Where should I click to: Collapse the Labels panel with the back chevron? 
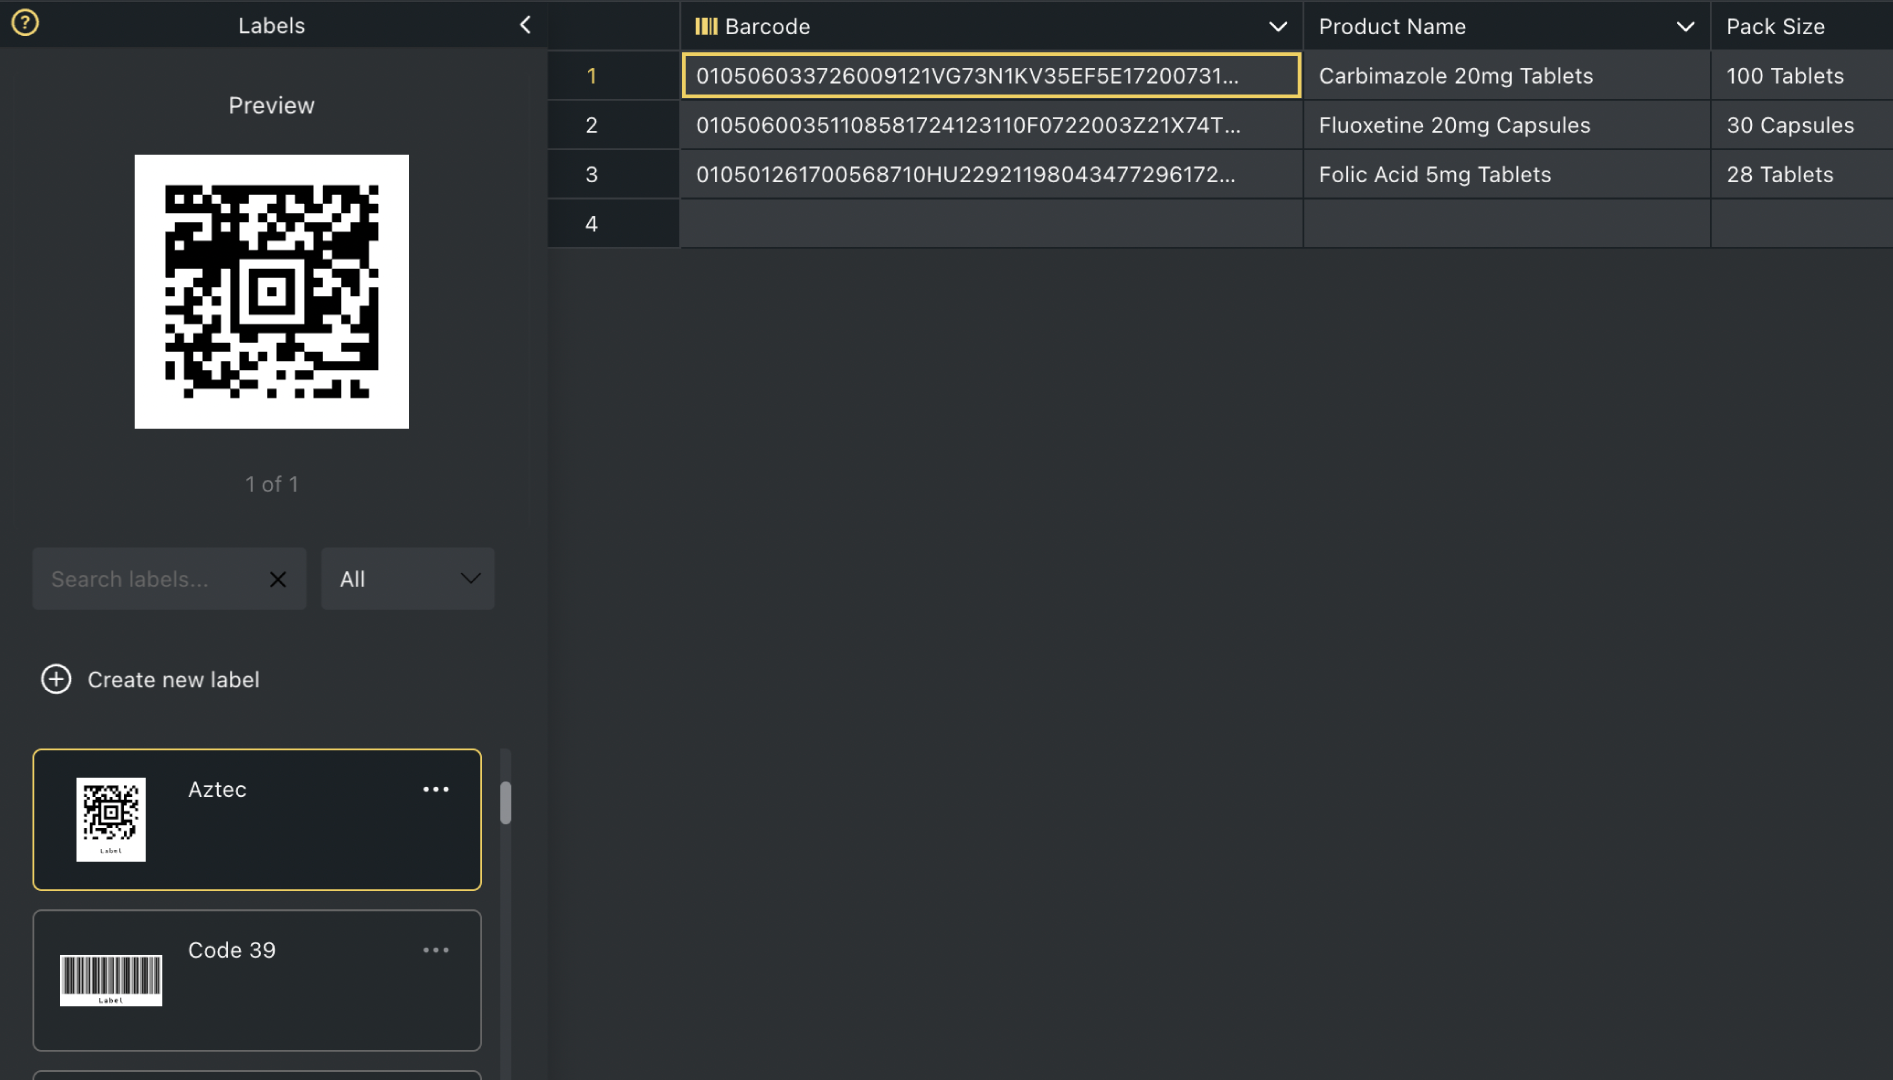click(525, 25)
